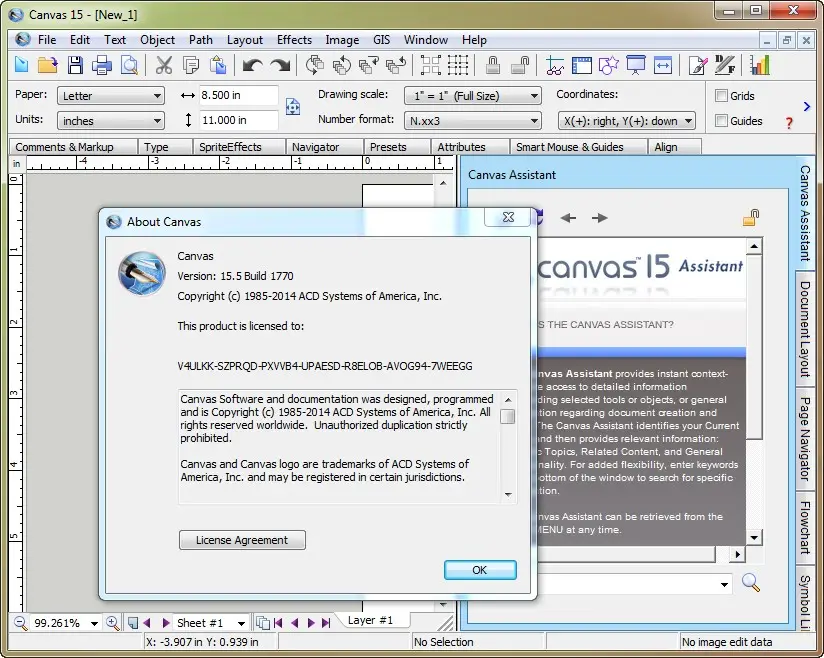
Task: Jump to first layer arrow icon
Action: click(278, 623)
